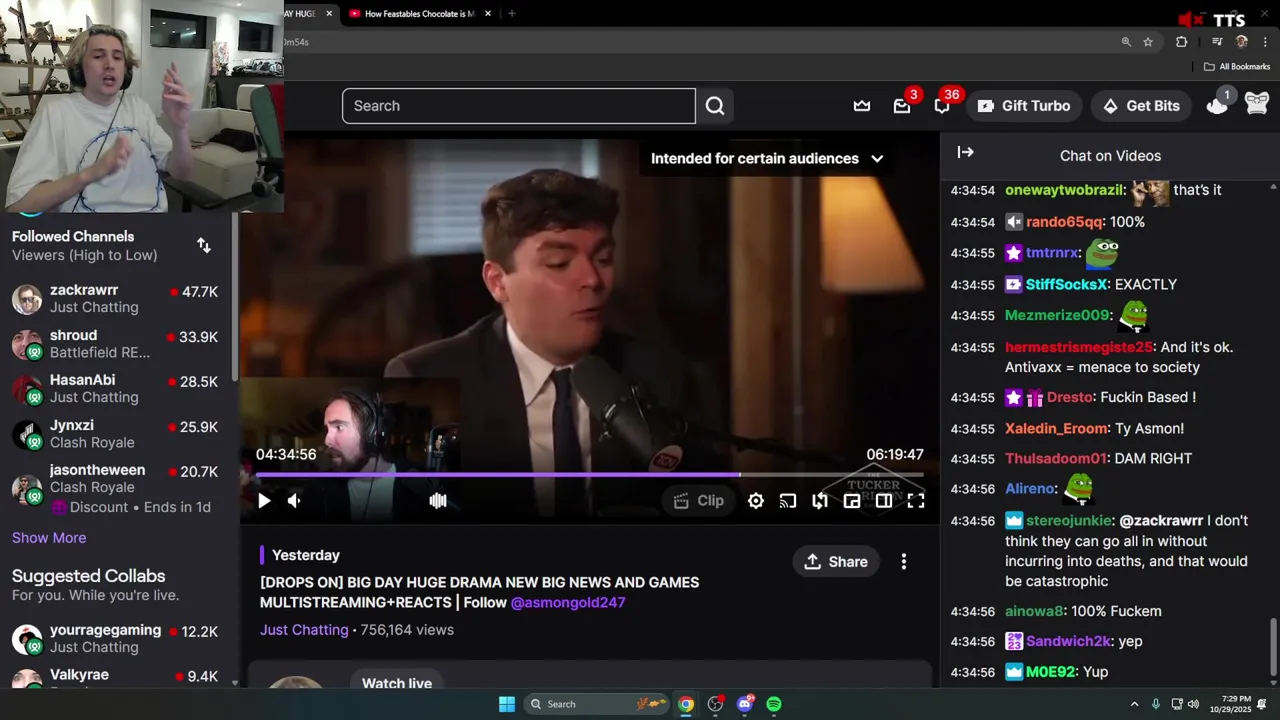
Task: Open video player settings gear
Action: [x=756, y=501]
